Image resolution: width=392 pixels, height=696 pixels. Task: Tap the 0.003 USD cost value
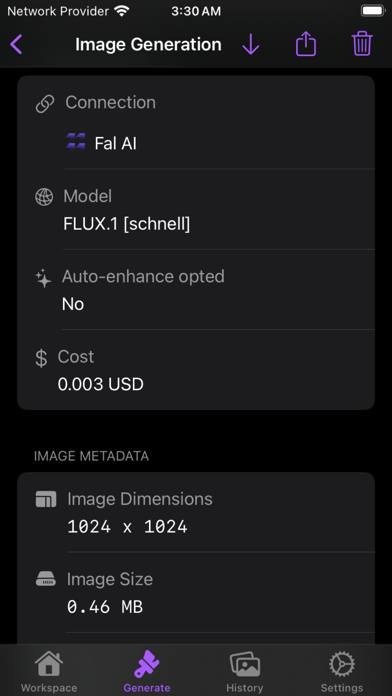(x=101, y=384)
